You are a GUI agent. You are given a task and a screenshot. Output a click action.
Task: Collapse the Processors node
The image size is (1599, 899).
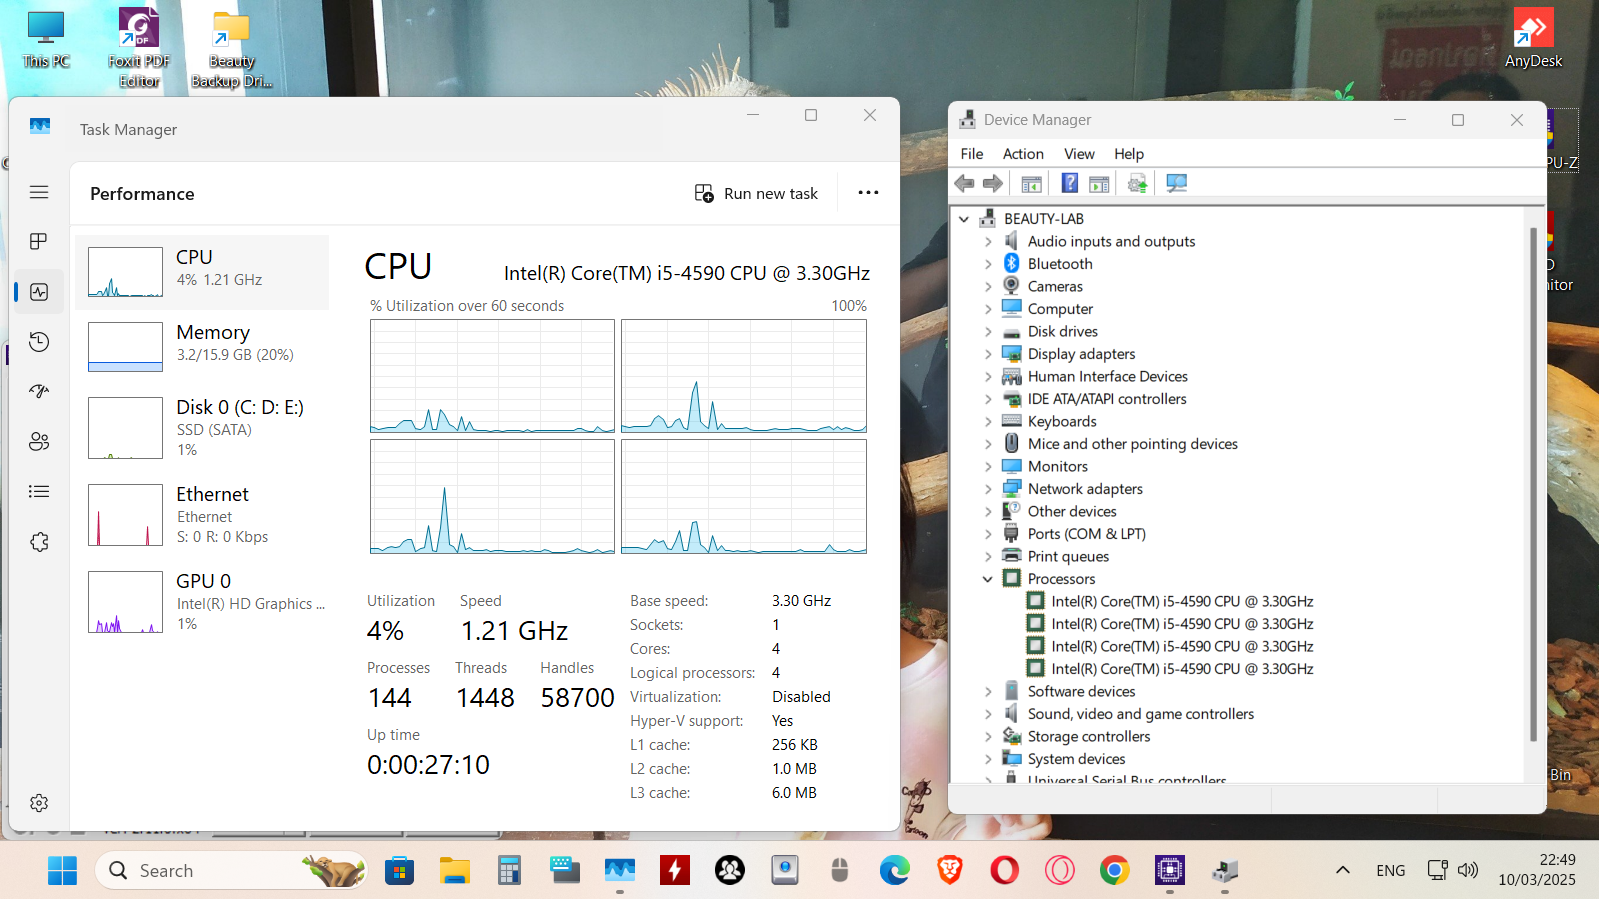click(x=988, y=579)
